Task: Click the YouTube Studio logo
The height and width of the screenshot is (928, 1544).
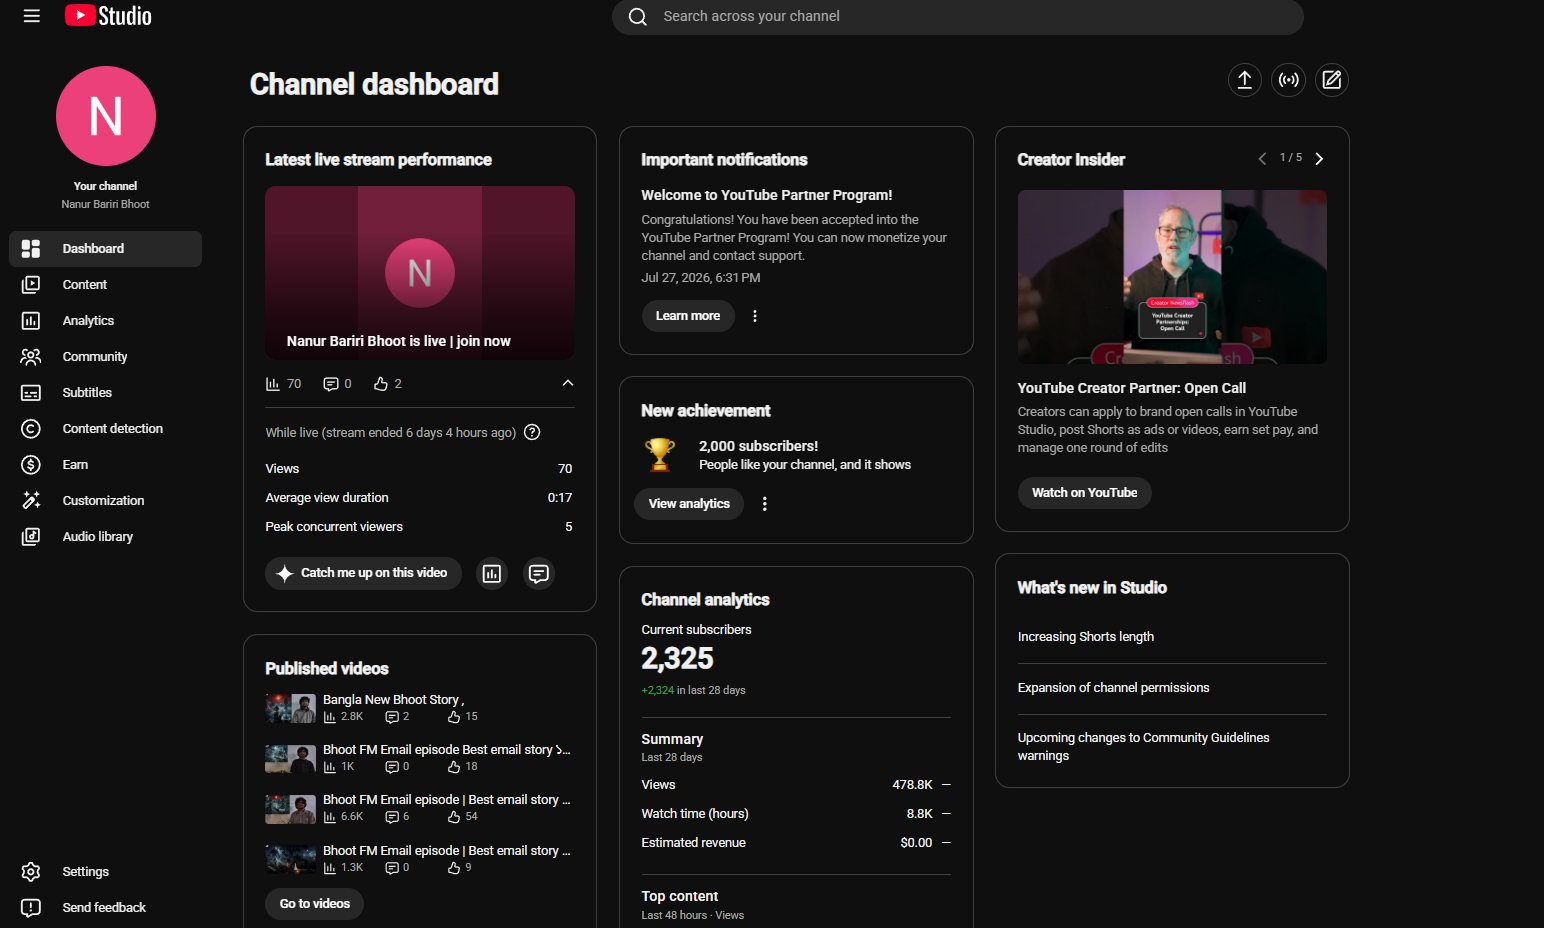Action: click(108, 16)
